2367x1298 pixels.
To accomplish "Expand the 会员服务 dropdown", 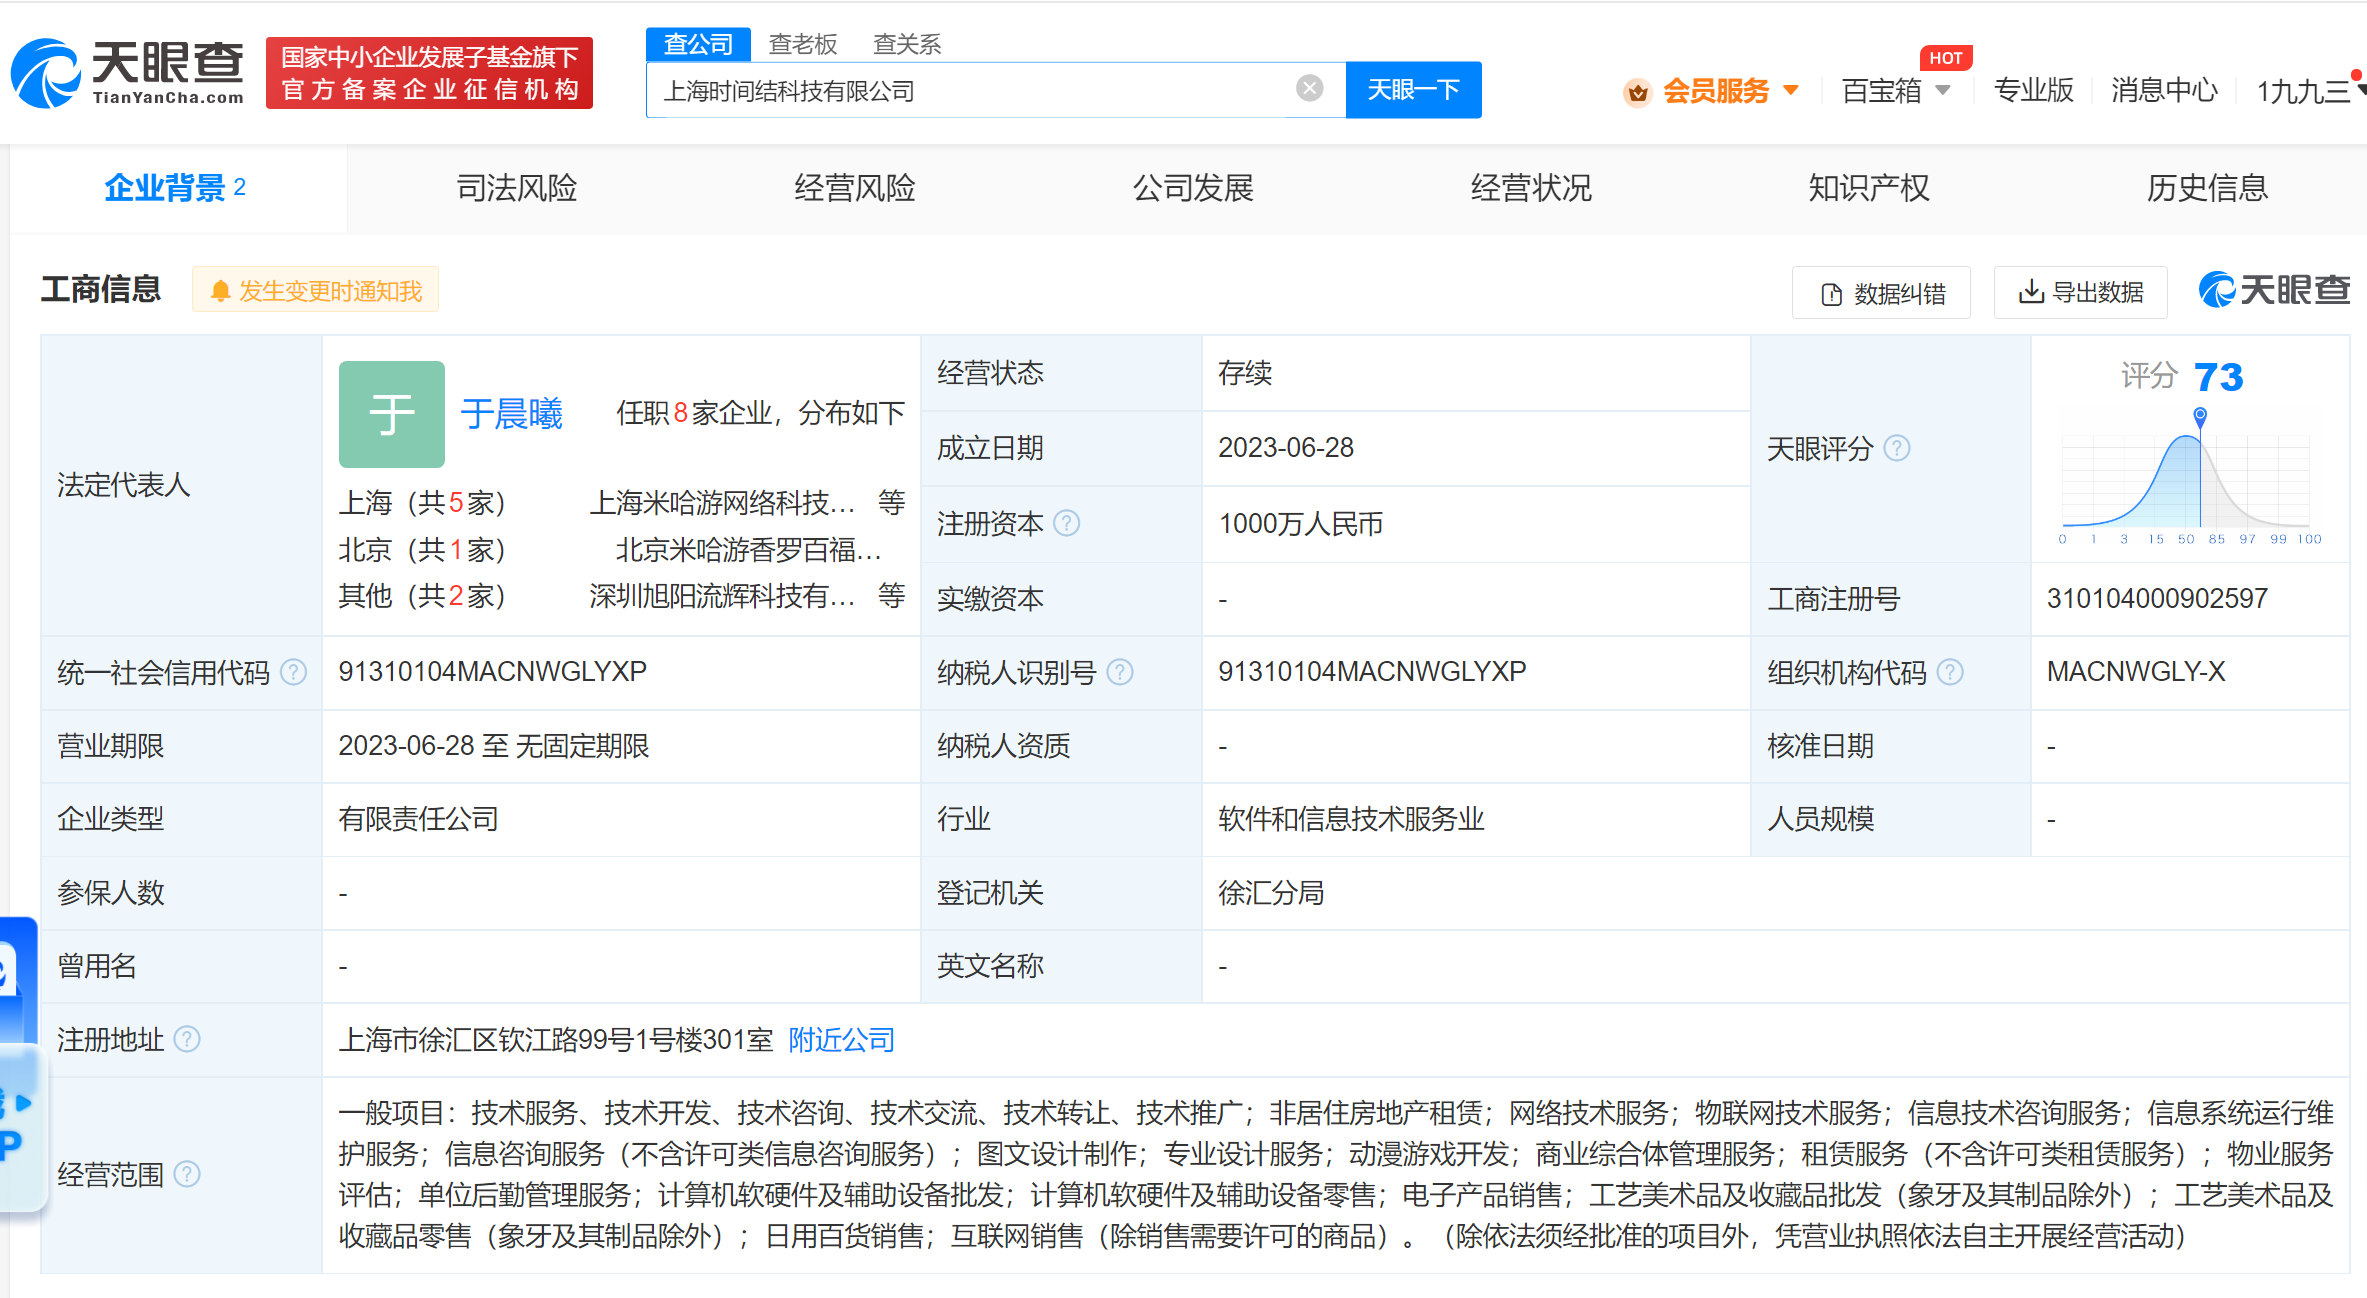I will [1714, 91].
